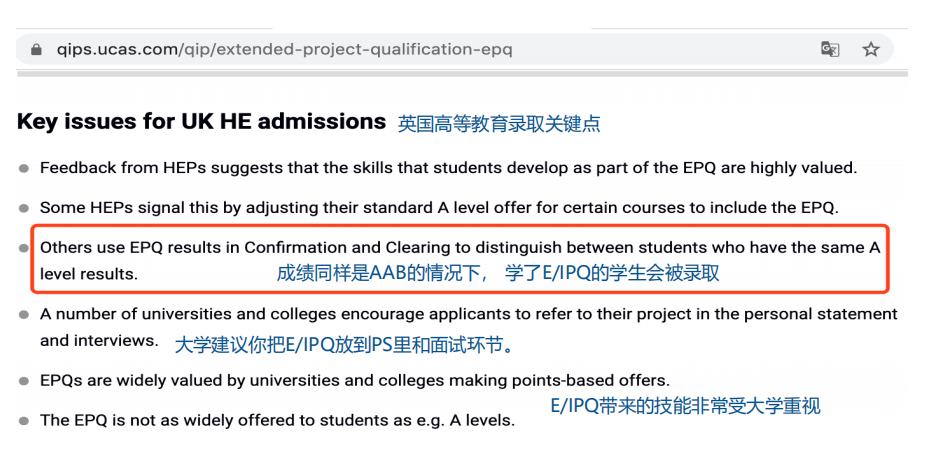Open the Google Translate page icon
The height and width of the screenshot is (475, 942).
pyautogui.click(x=830, y=49)
